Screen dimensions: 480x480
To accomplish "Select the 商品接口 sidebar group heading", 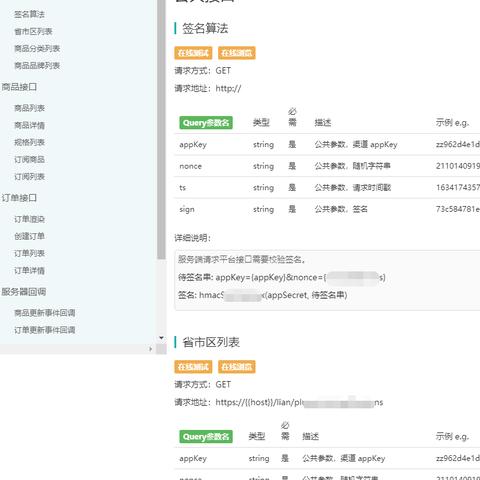I will coord(19,87).
